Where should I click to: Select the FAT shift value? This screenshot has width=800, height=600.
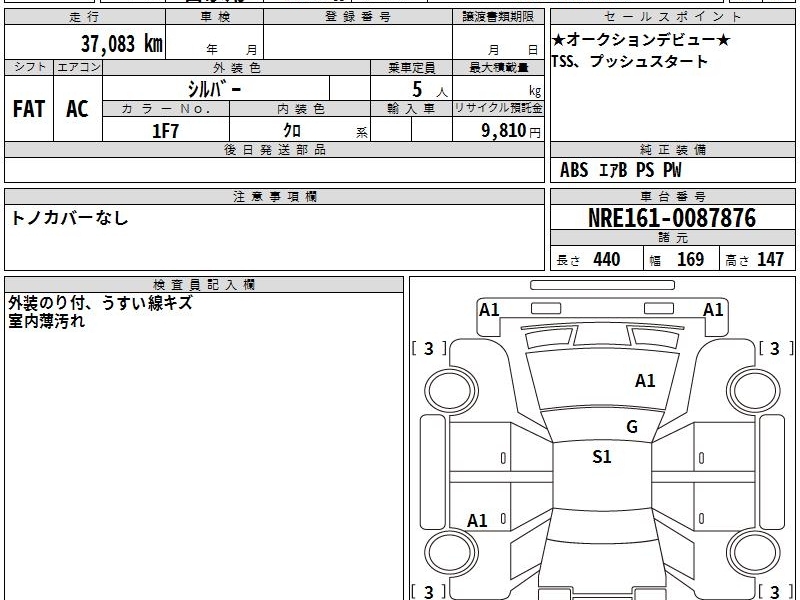29,109
